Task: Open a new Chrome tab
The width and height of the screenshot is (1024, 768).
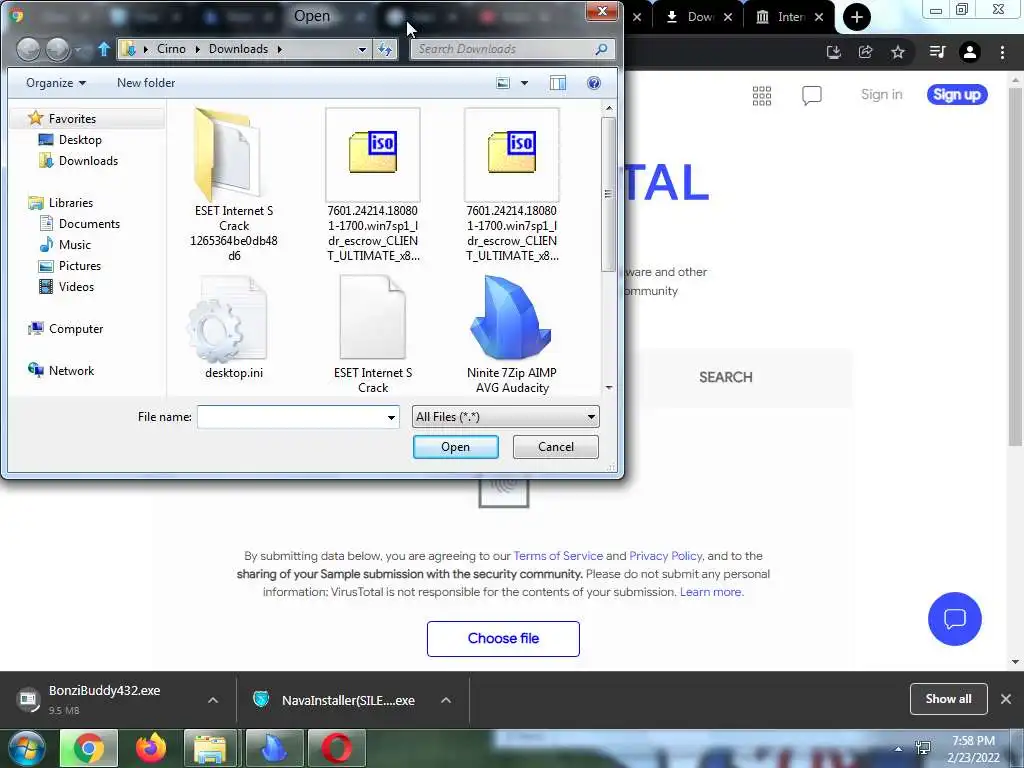Action: click(x=857, y=17)
